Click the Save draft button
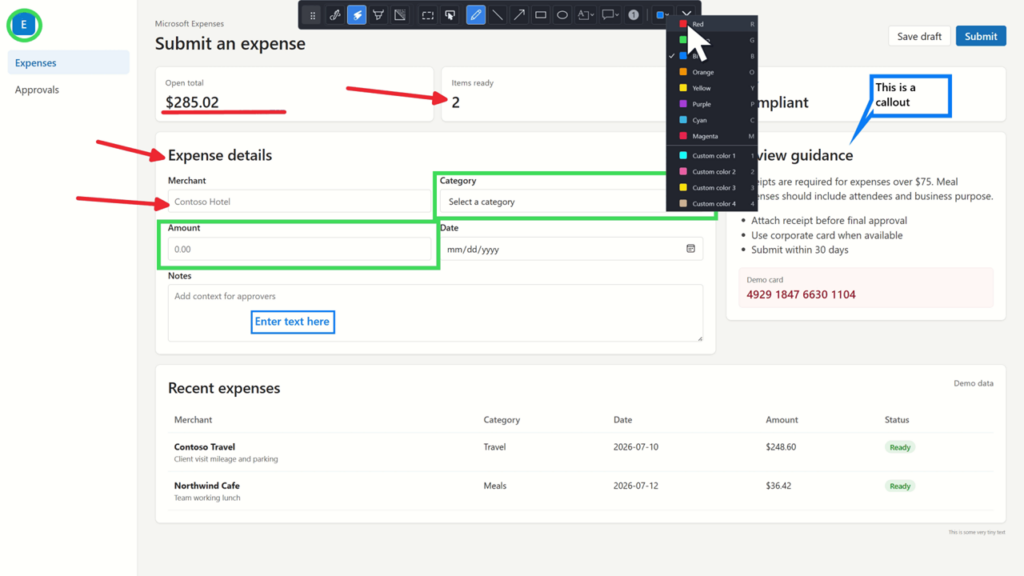The height and width of the screenshot is (576, 1024). pos(919,36)
